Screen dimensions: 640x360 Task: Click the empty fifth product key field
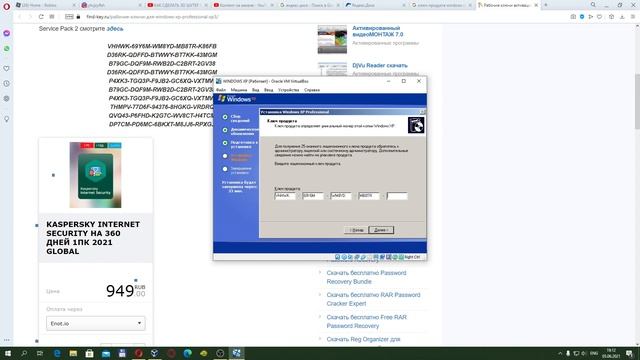point(397,196)
